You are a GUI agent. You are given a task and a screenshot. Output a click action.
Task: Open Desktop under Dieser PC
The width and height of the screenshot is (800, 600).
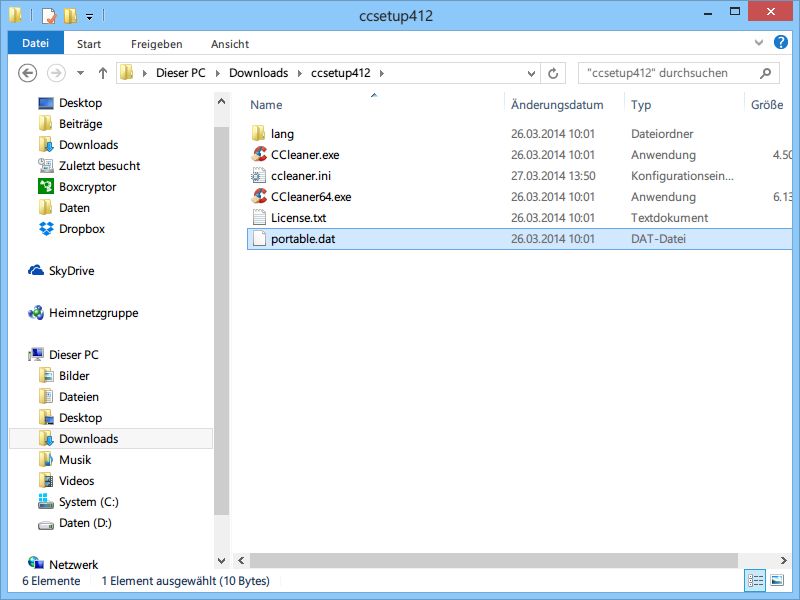[x=81, y=418]
